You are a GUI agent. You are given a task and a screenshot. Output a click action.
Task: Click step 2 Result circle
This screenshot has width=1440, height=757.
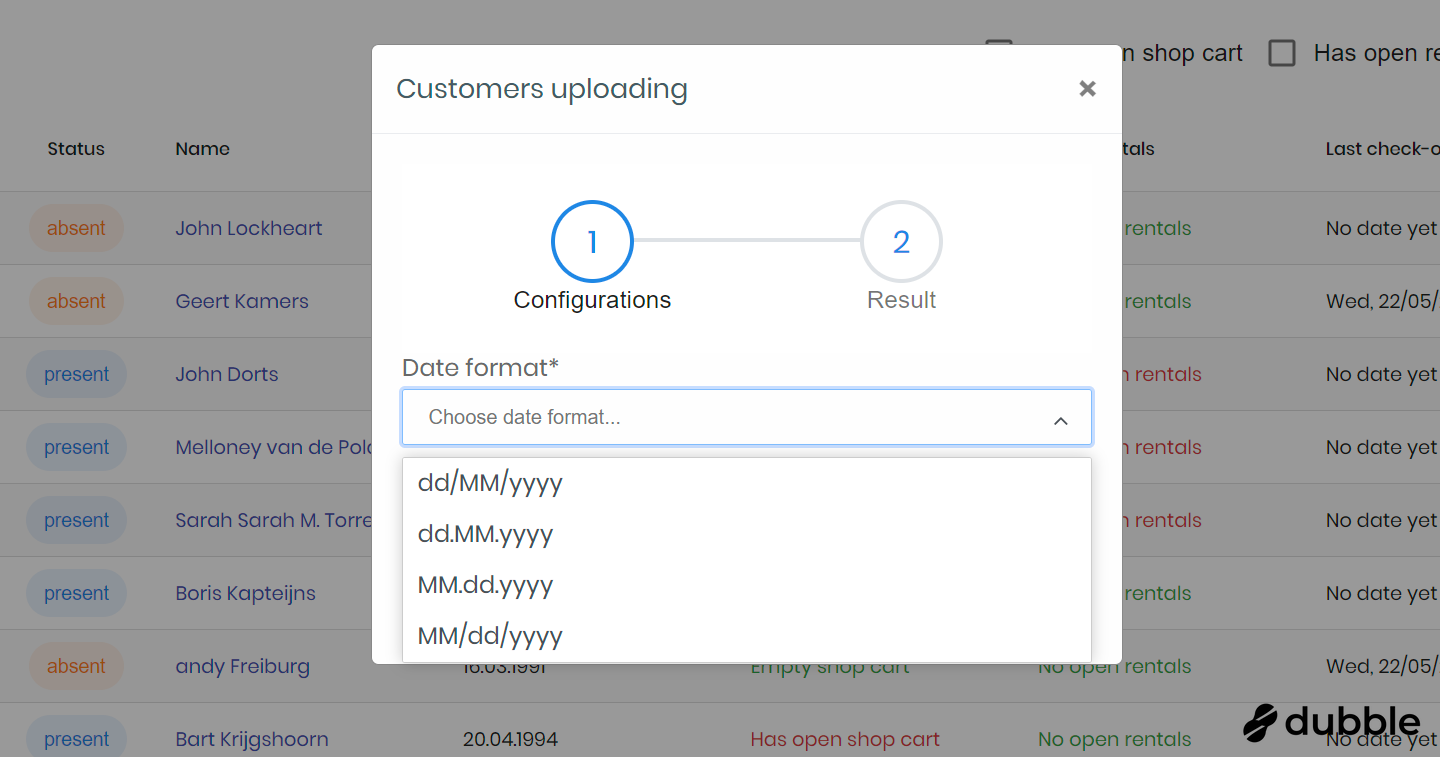pos(901,242)
